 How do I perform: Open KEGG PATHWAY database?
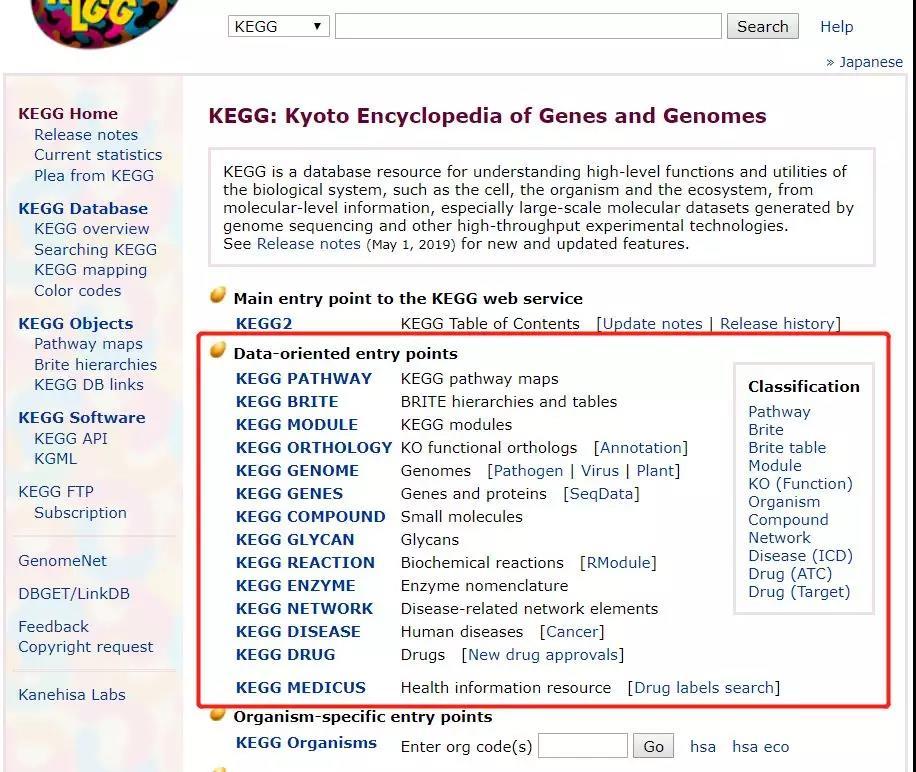point(304,378)
